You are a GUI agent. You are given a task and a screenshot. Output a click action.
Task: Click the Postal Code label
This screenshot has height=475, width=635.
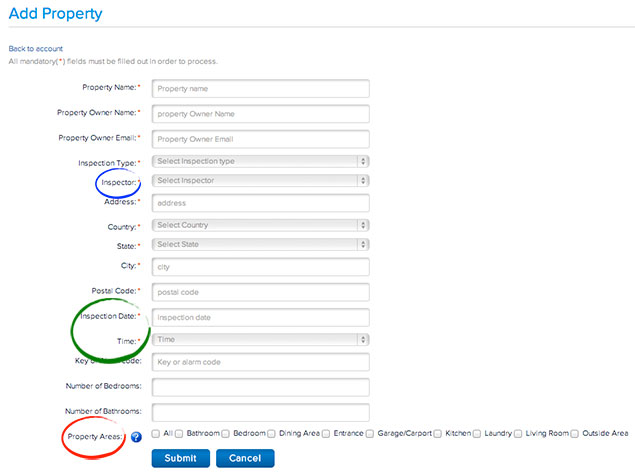114,291
